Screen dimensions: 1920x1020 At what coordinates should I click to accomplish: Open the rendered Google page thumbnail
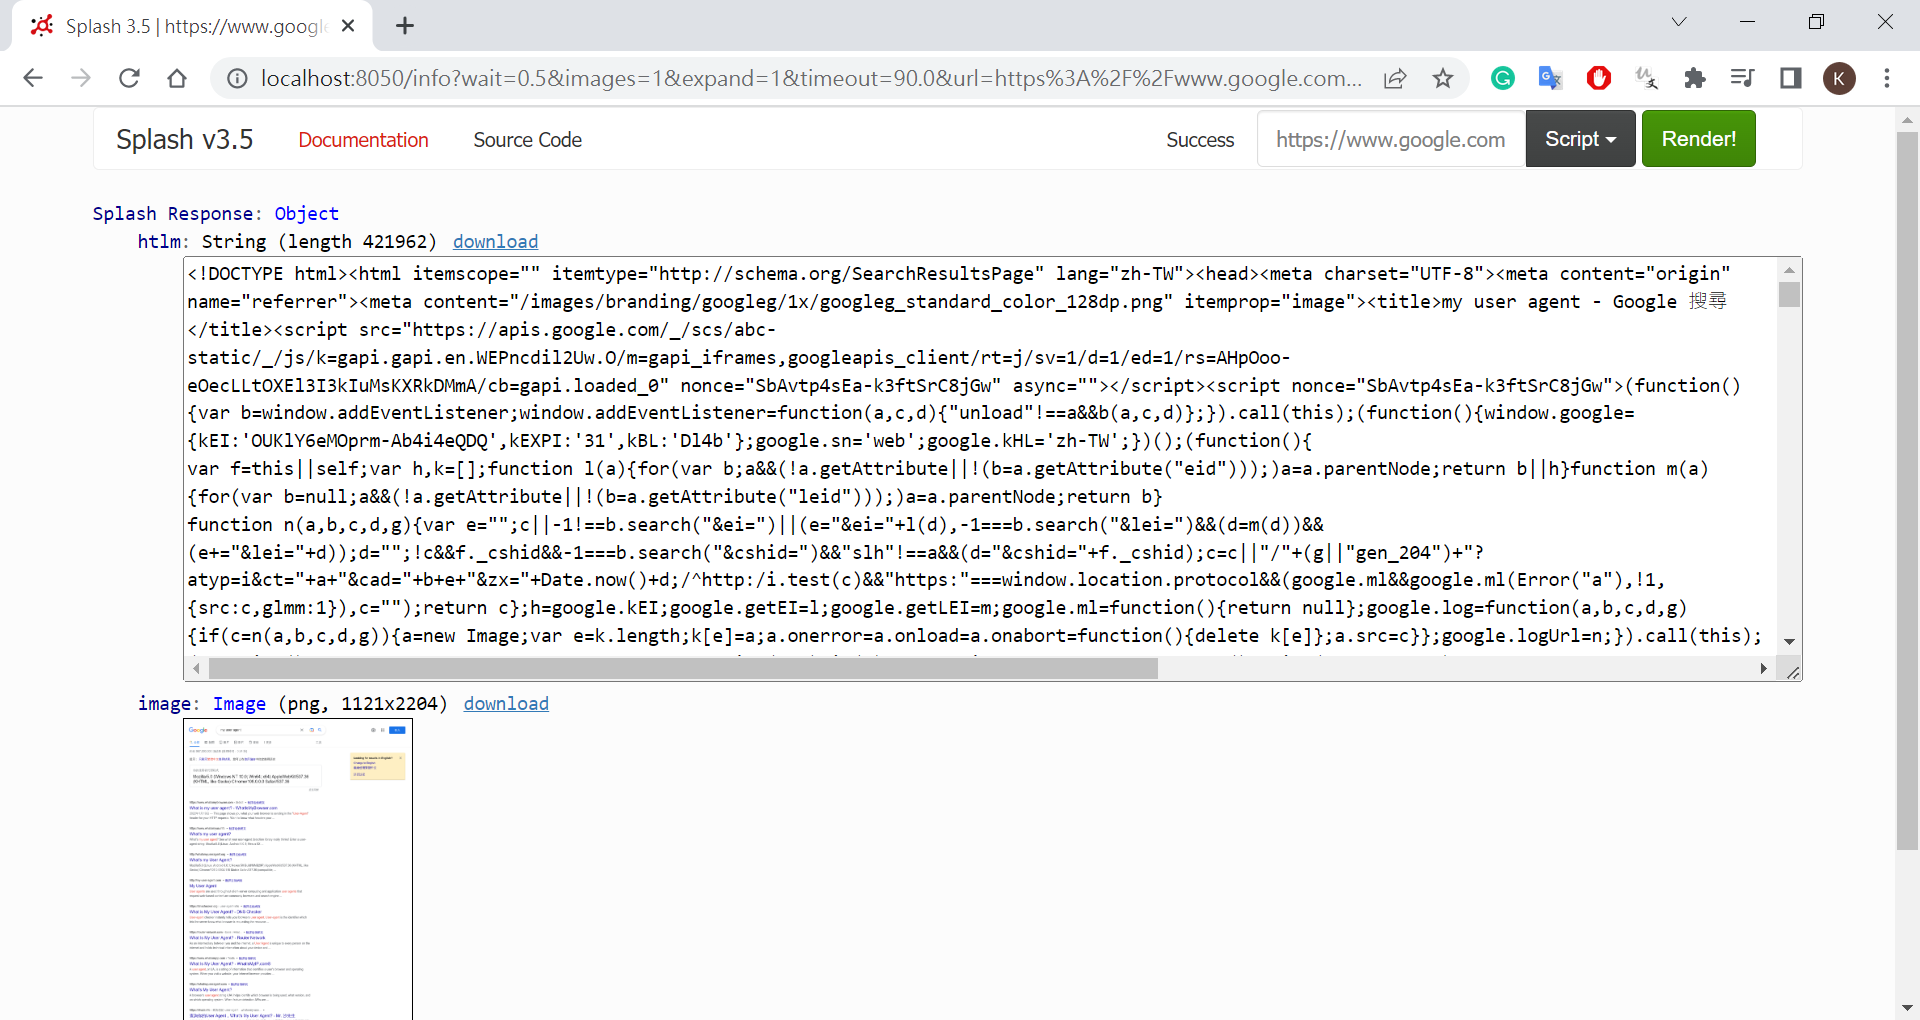tap(298, 868)
